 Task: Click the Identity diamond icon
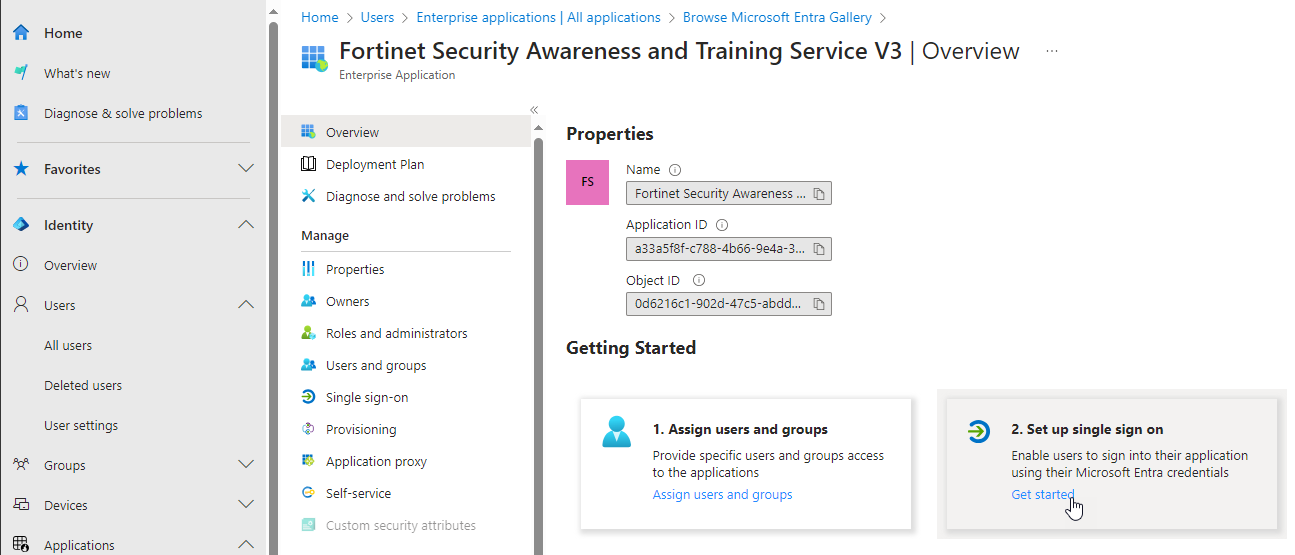click(x=21, y=225)
